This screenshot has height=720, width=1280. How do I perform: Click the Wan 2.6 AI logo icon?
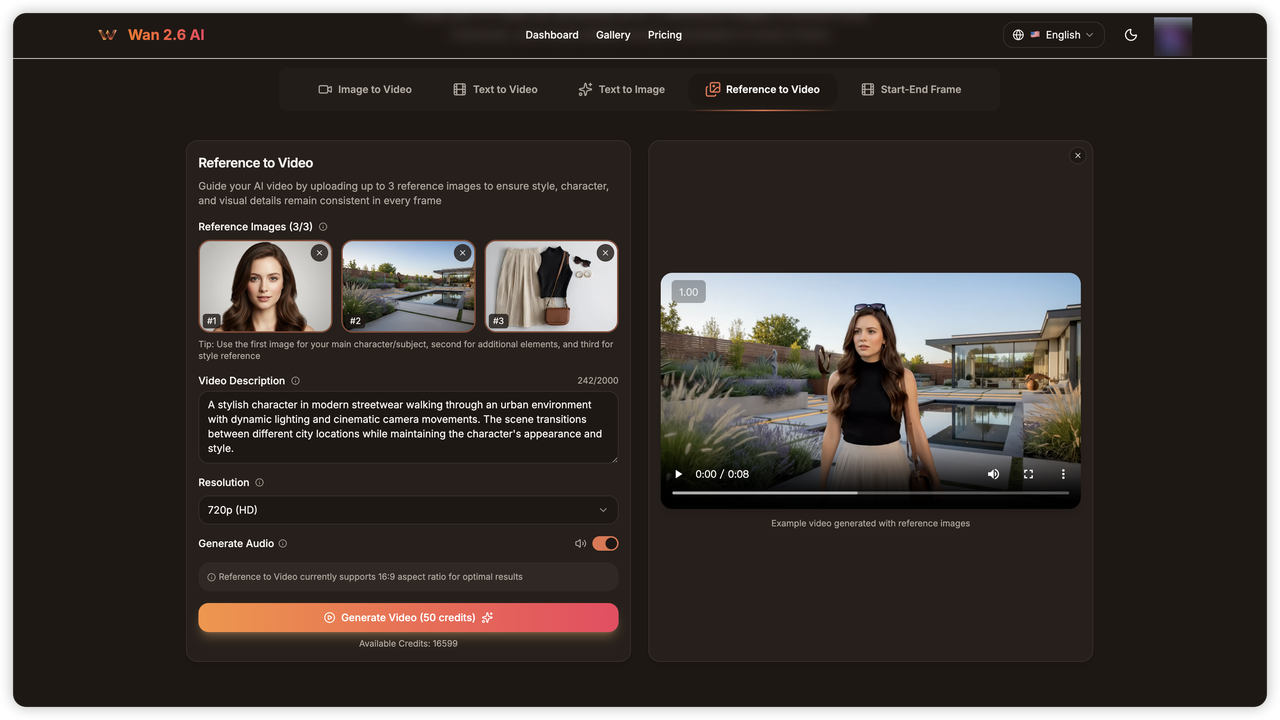pyautogui.click(x=107, y=35)
